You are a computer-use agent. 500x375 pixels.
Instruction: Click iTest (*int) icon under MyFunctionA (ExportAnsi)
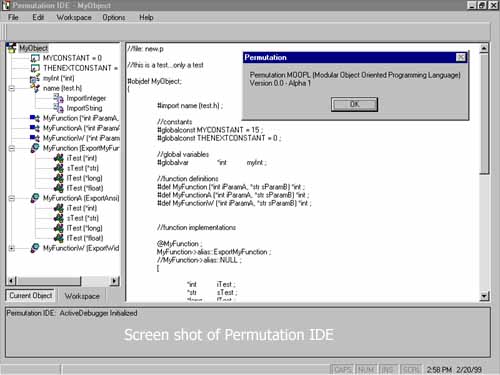[x=59, y=208]
